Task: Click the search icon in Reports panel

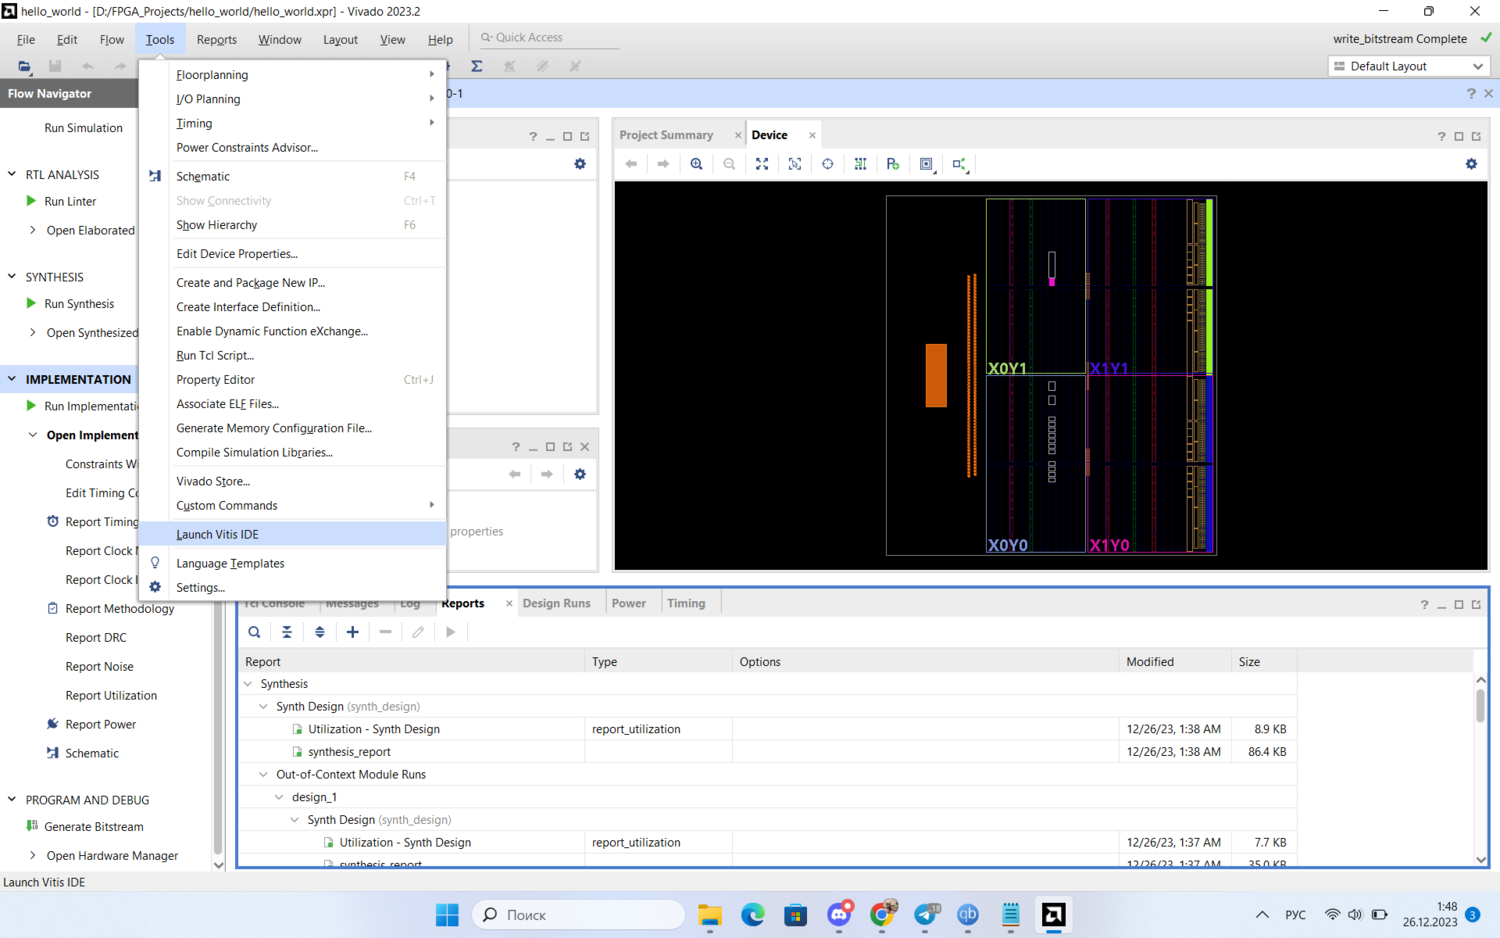Action: click(254, 632)
